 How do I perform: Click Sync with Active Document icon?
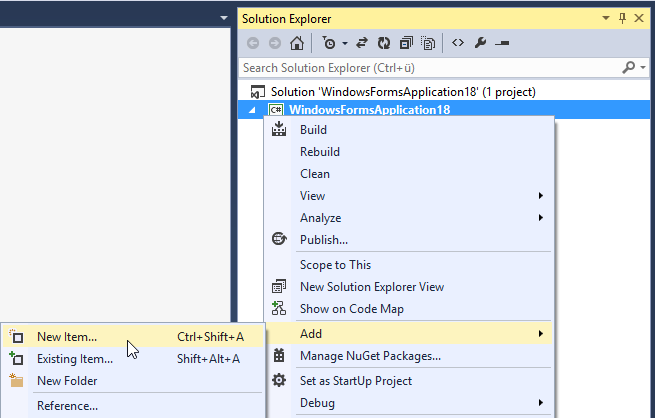[x=362, y=43]
